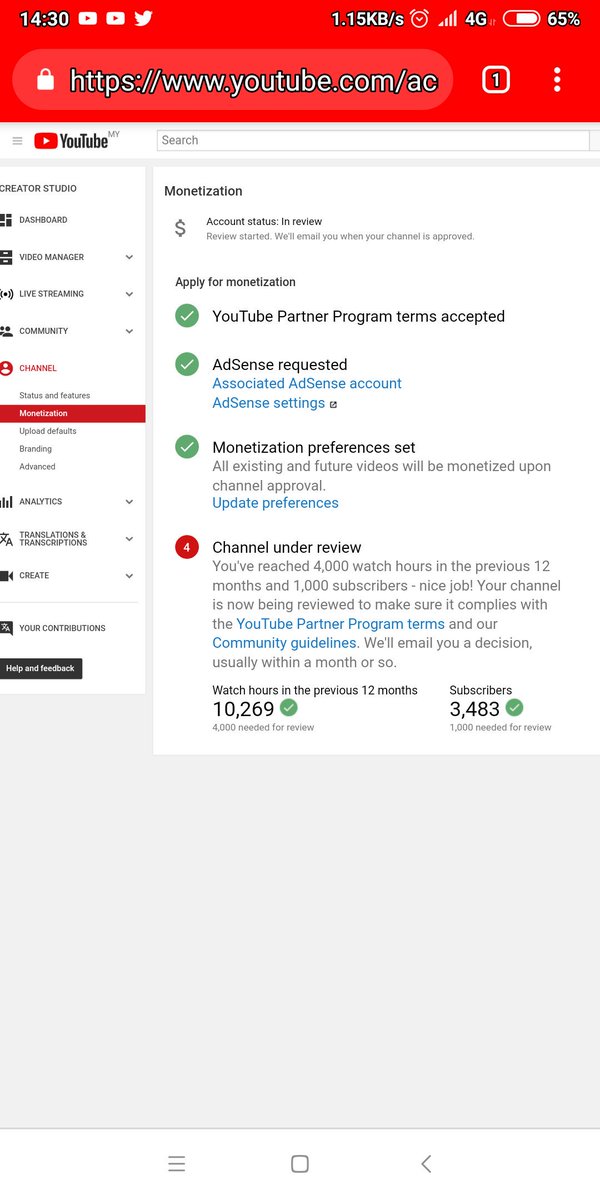Click the "Channel under review" heading
The height and width of the screenshot is (1200, 600).
(x=287, y=547)
